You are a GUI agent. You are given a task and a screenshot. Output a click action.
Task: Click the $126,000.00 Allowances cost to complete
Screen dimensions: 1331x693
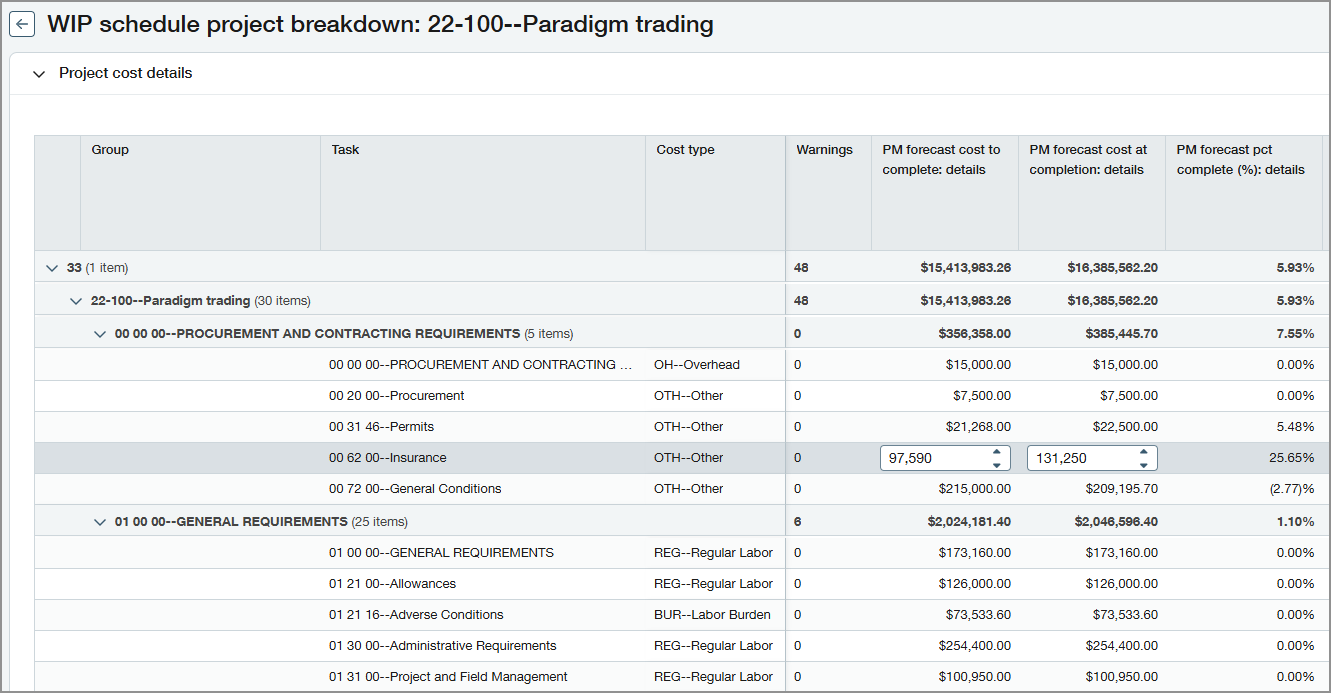tap(974, 584)
